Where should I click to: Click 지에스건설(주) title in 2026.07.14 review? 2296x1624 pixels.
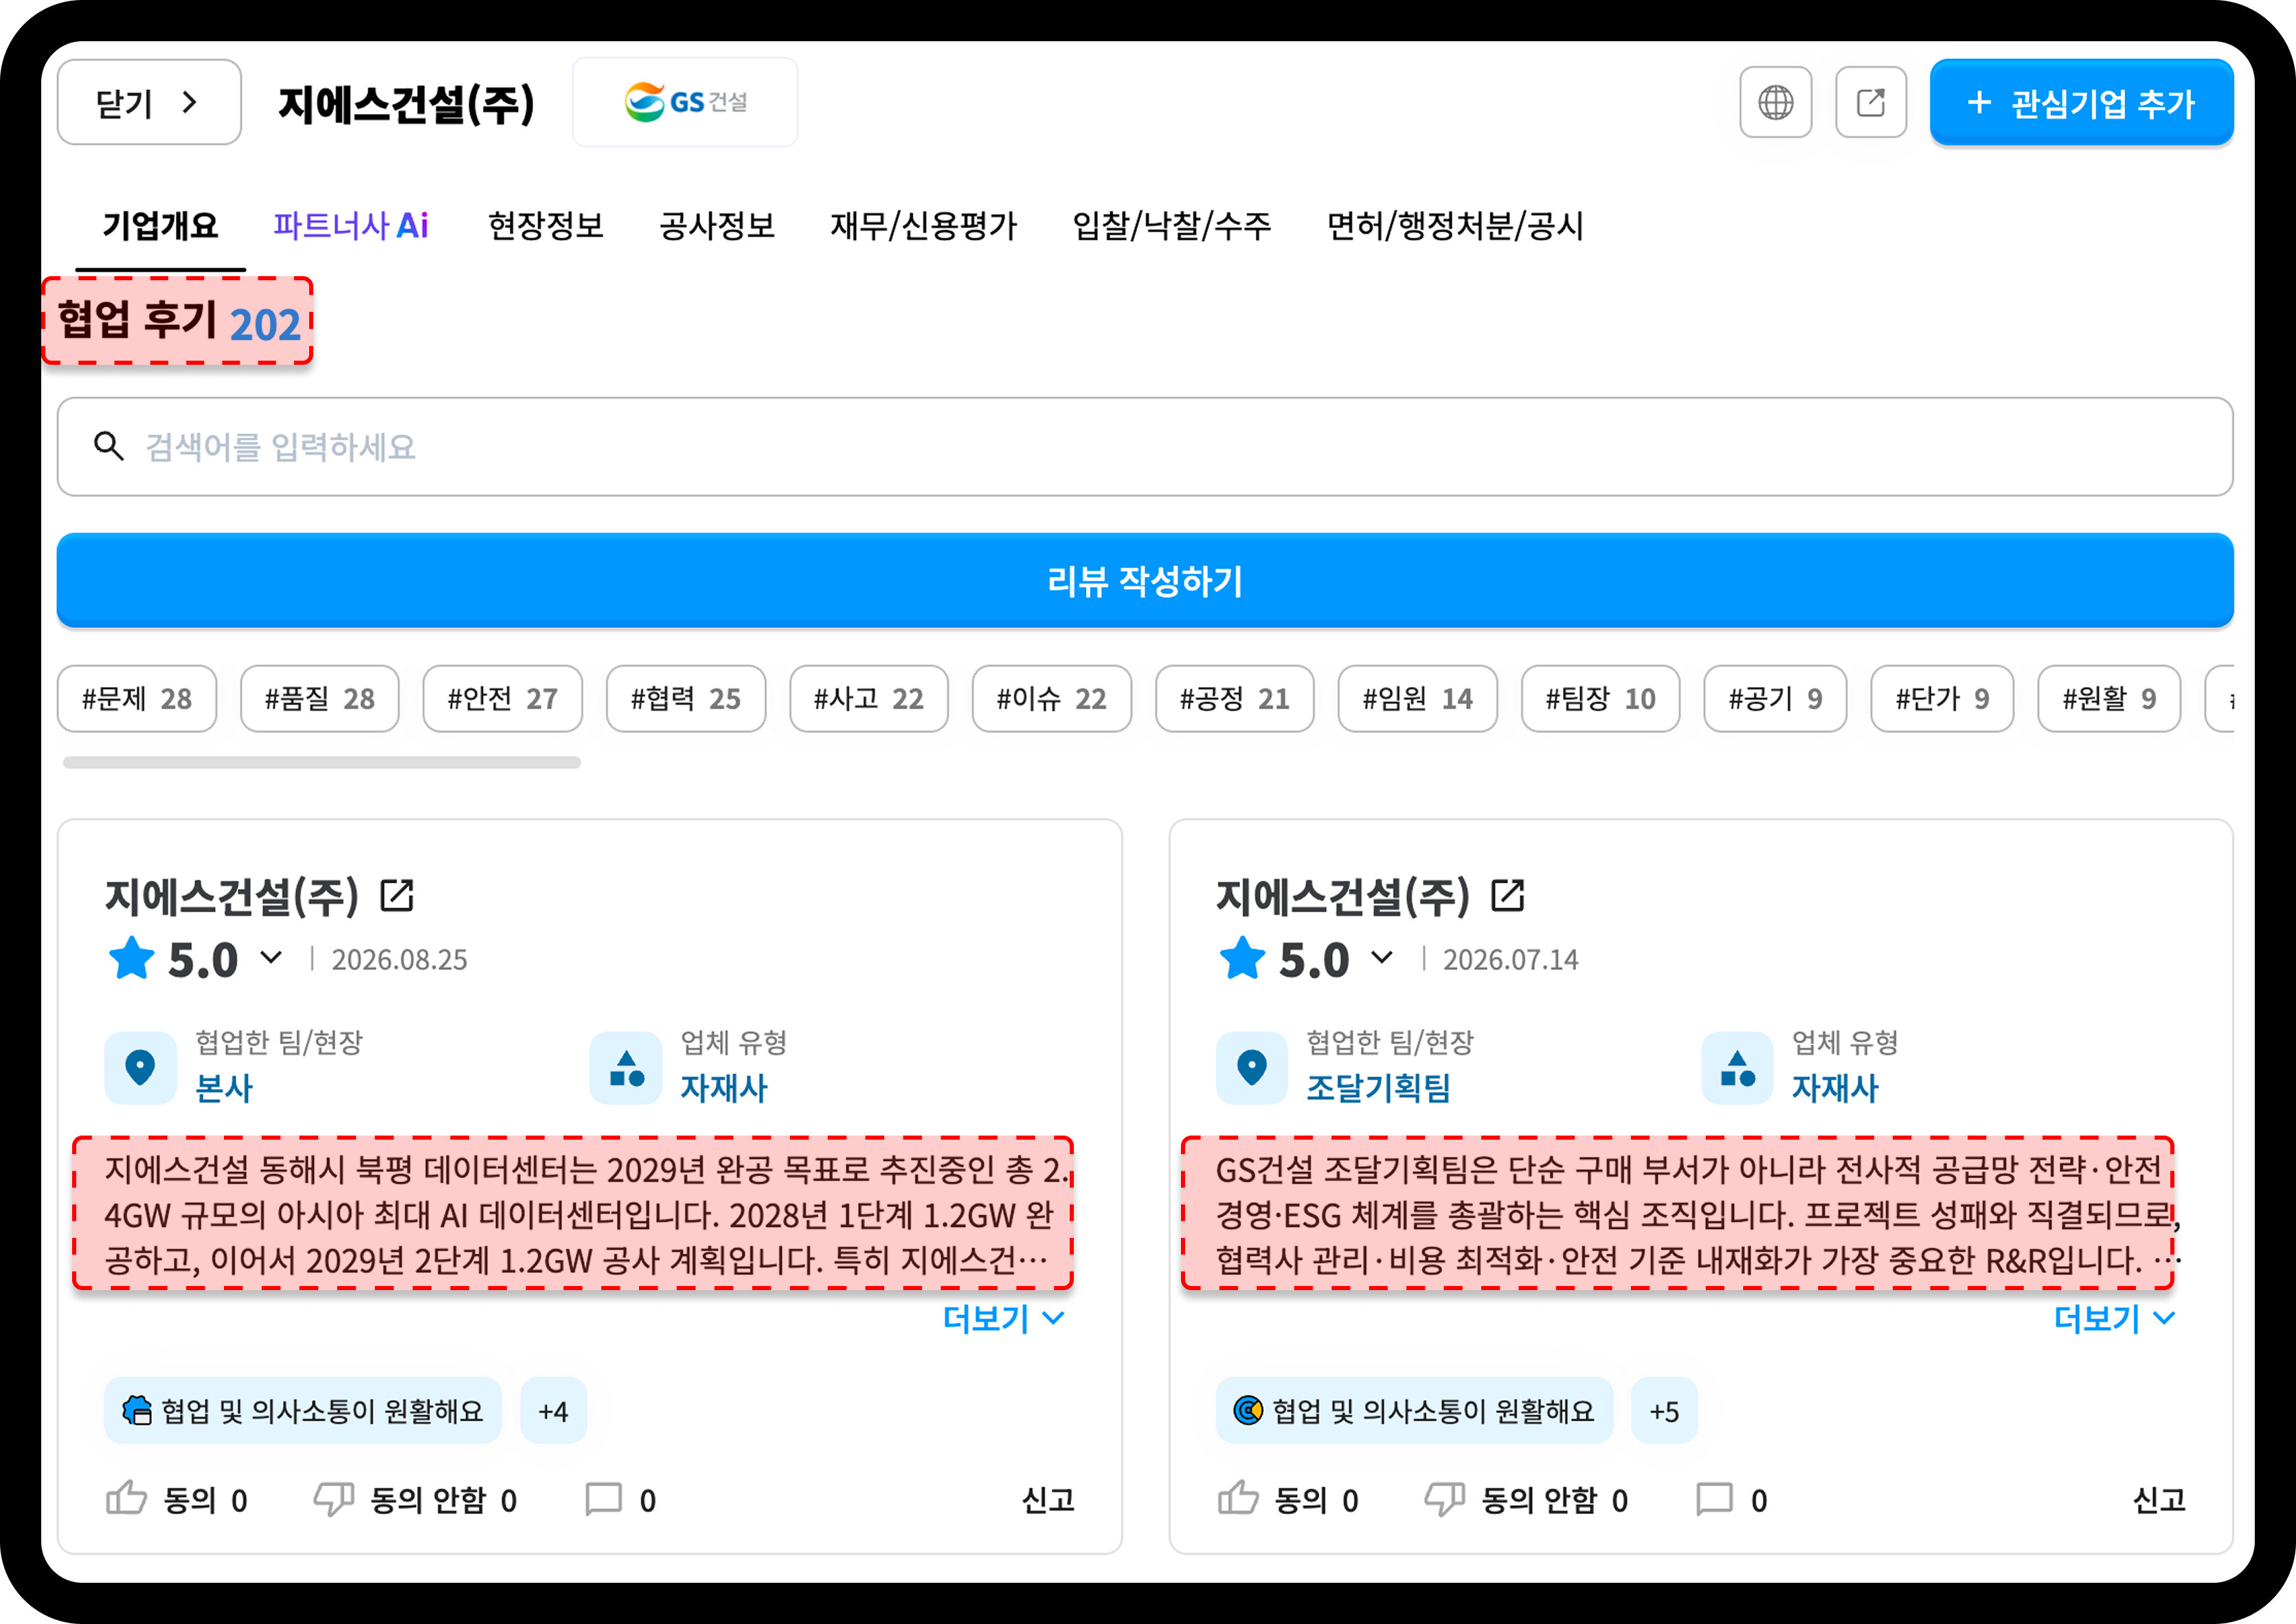(1343, 896)
